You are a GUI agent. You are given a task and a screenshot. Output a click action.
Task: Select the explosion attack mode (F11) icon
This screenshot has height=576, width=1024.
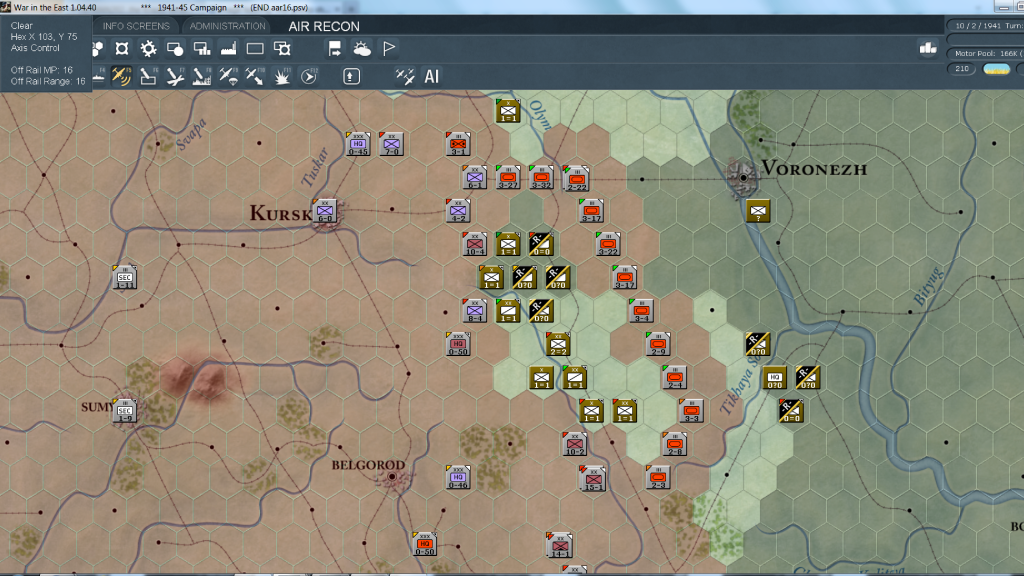[282, 75]
